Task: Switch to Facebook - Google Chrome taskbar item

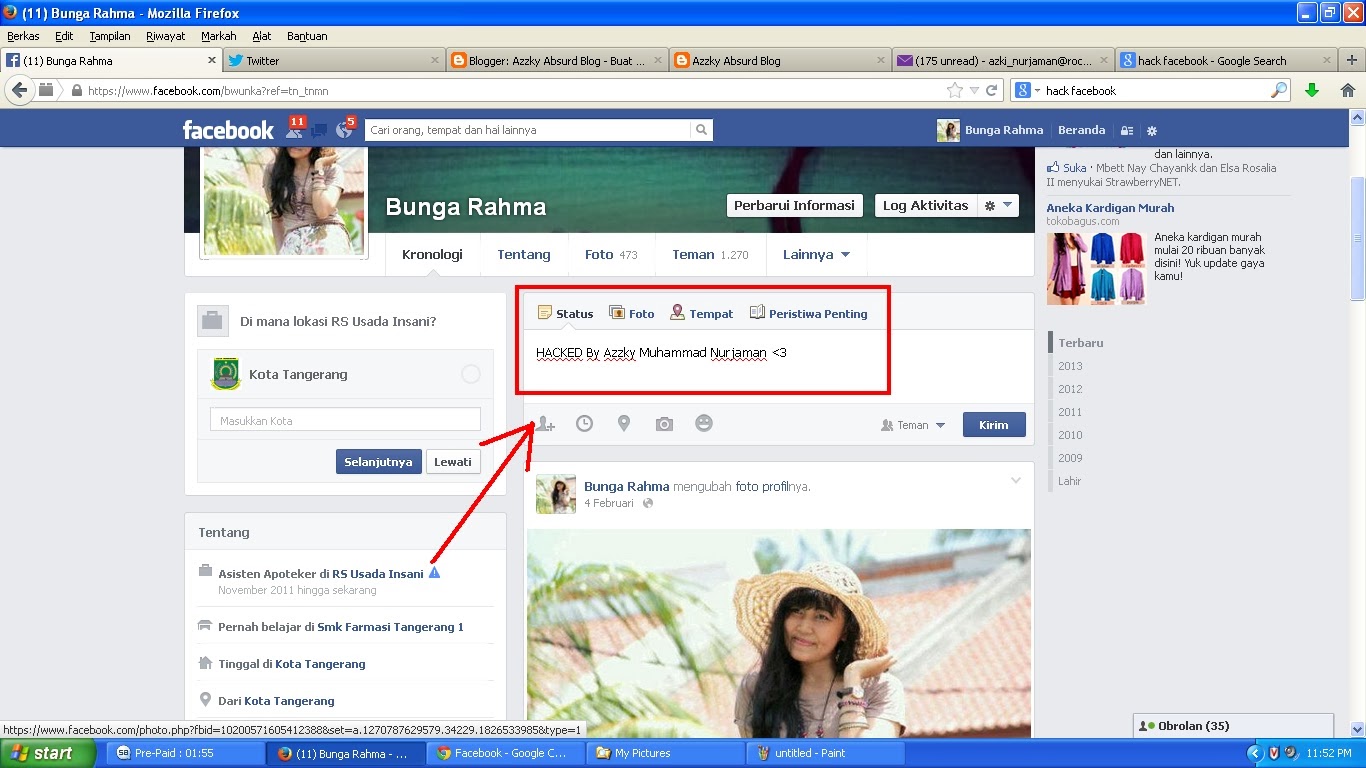Action: pyautogui.click(x=506, y=753)
